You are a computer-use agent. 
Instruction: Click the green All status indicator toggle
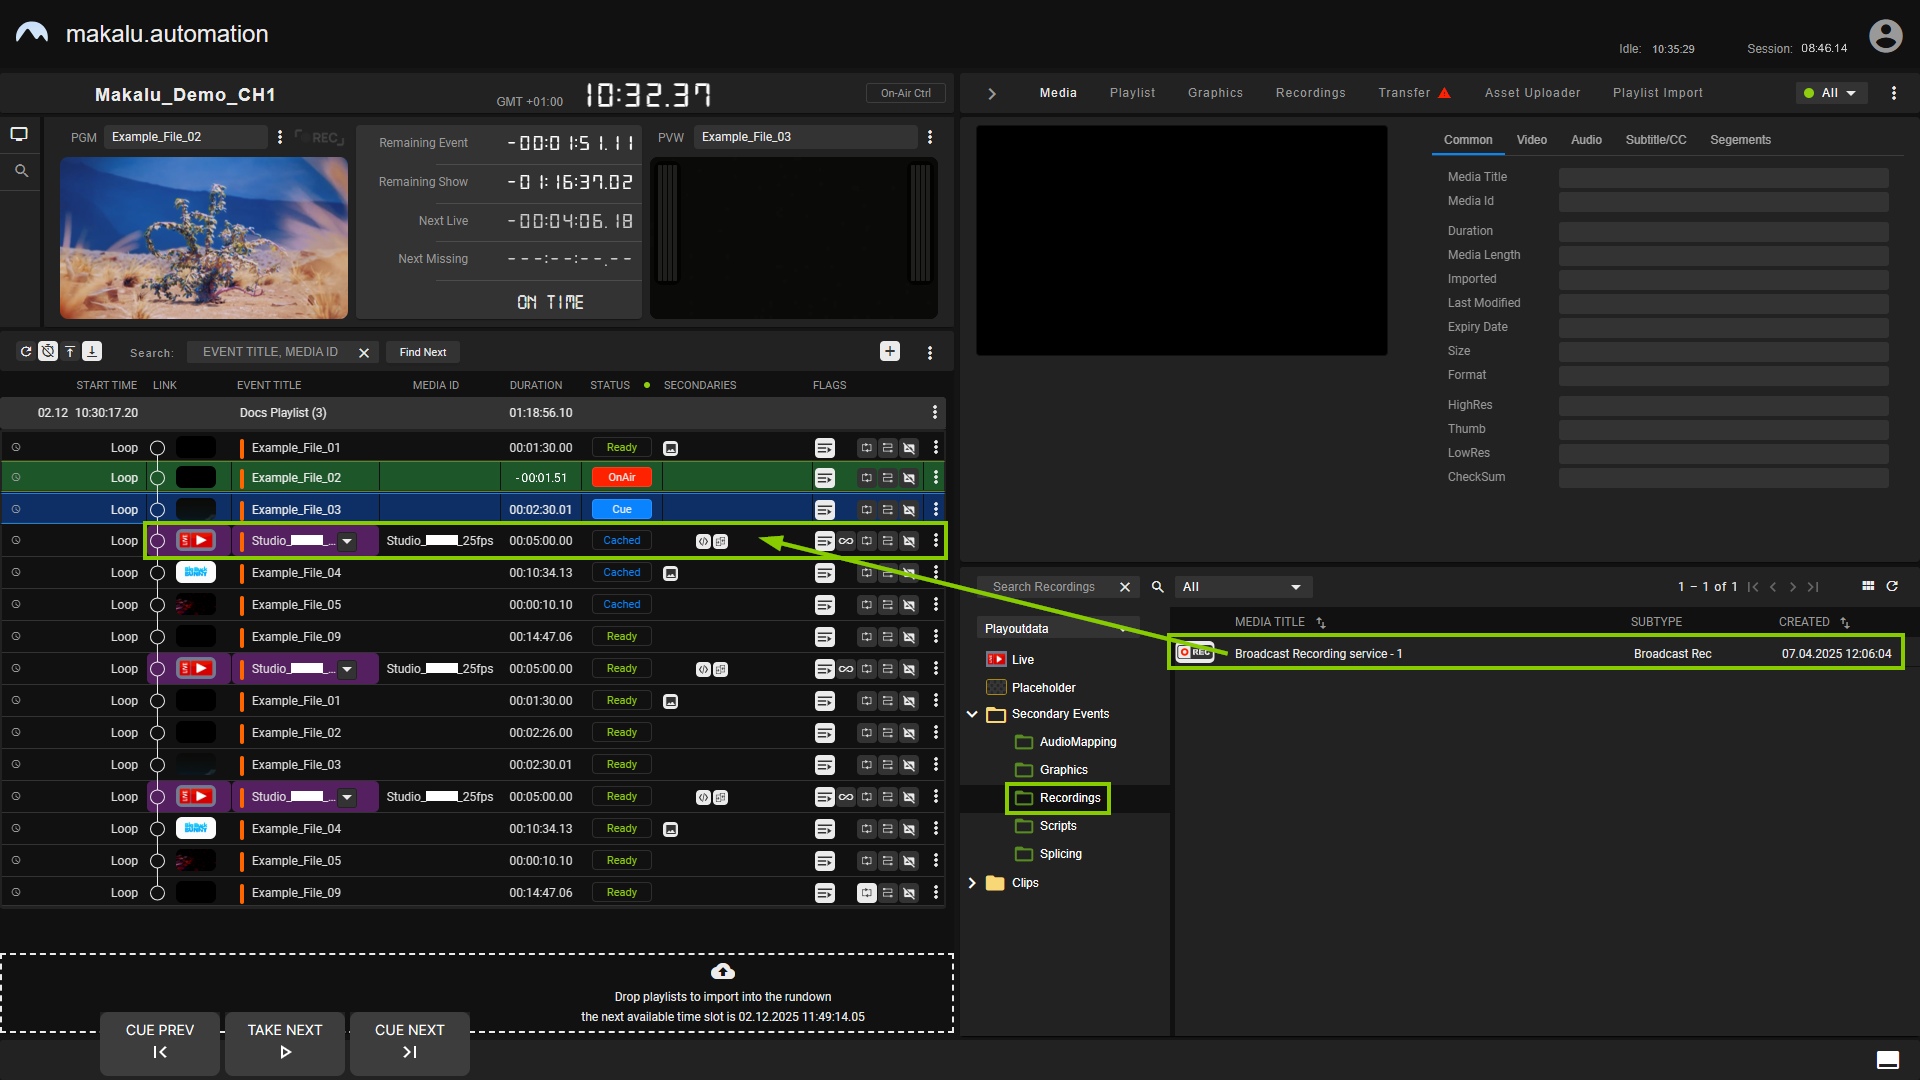[1830, 92]
